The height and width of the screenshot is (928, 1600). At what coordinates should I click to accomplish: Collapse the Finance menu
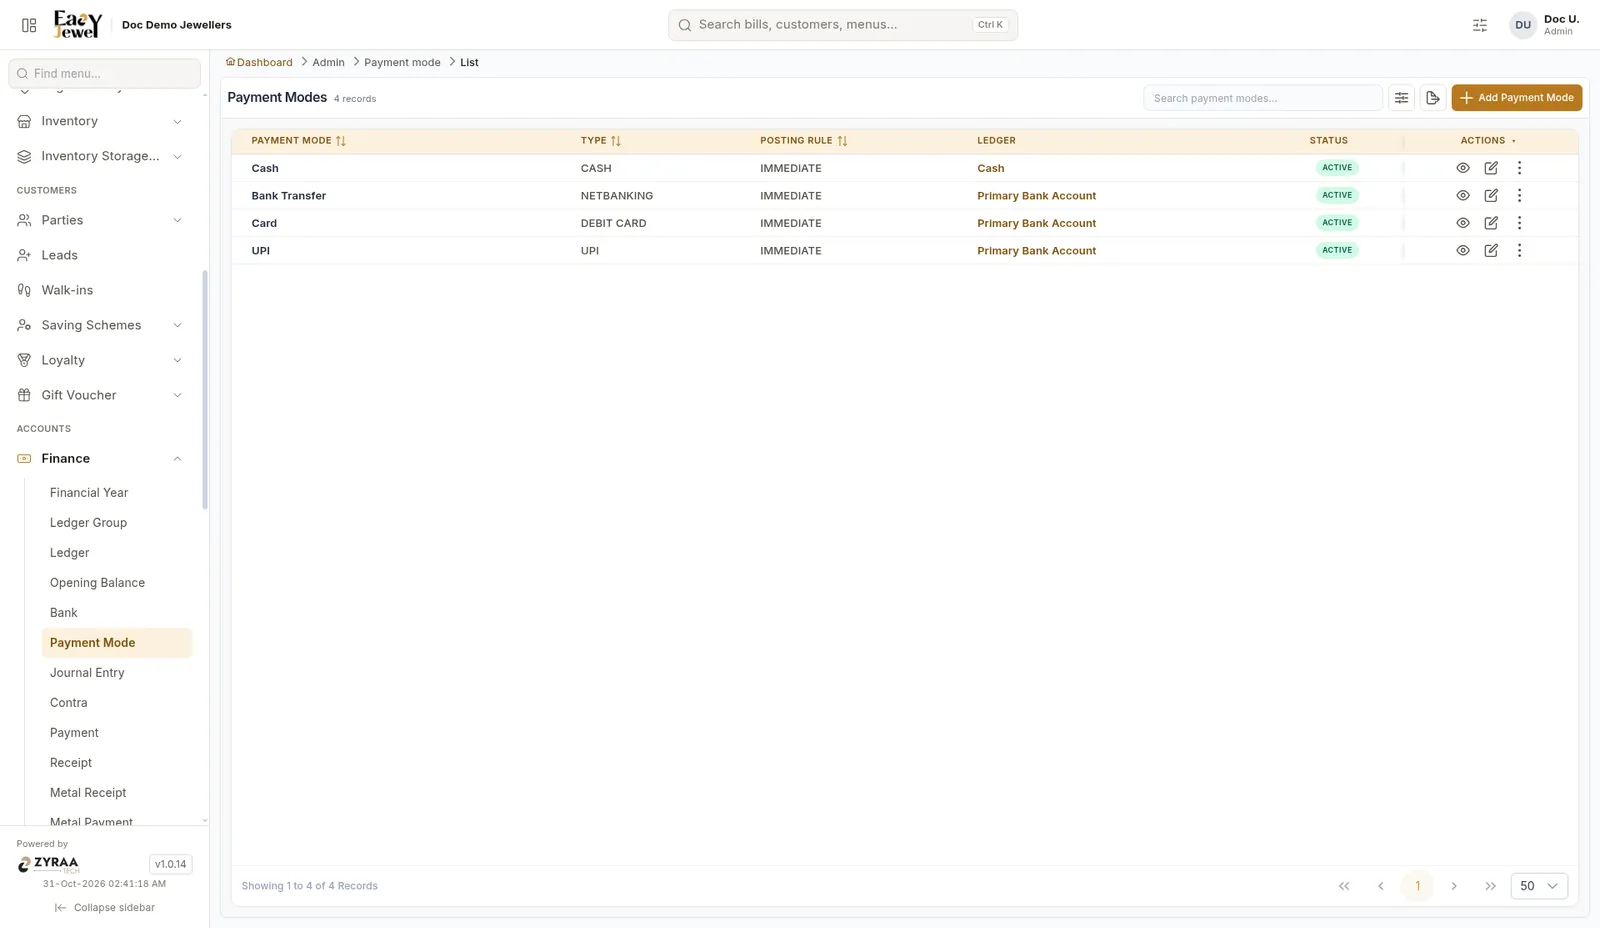pos(100,459)
